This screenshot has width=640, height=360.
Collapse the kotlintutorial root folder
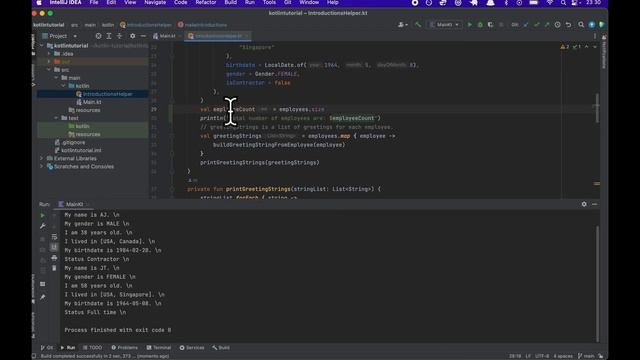(x=42, y=46)
